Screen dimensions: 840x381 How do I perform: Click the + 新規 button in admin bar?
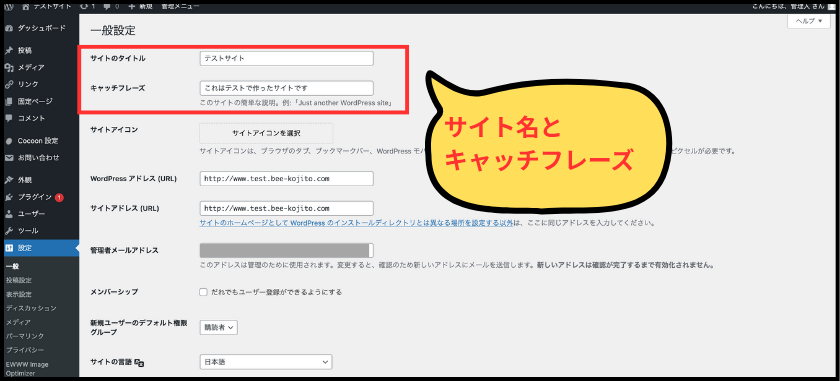tap(140, 7)
